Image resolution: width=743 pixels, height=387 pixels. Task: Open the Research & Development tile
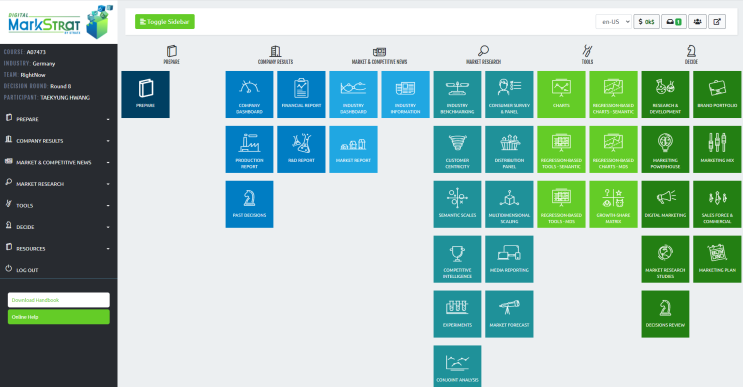tap(665, 94)
